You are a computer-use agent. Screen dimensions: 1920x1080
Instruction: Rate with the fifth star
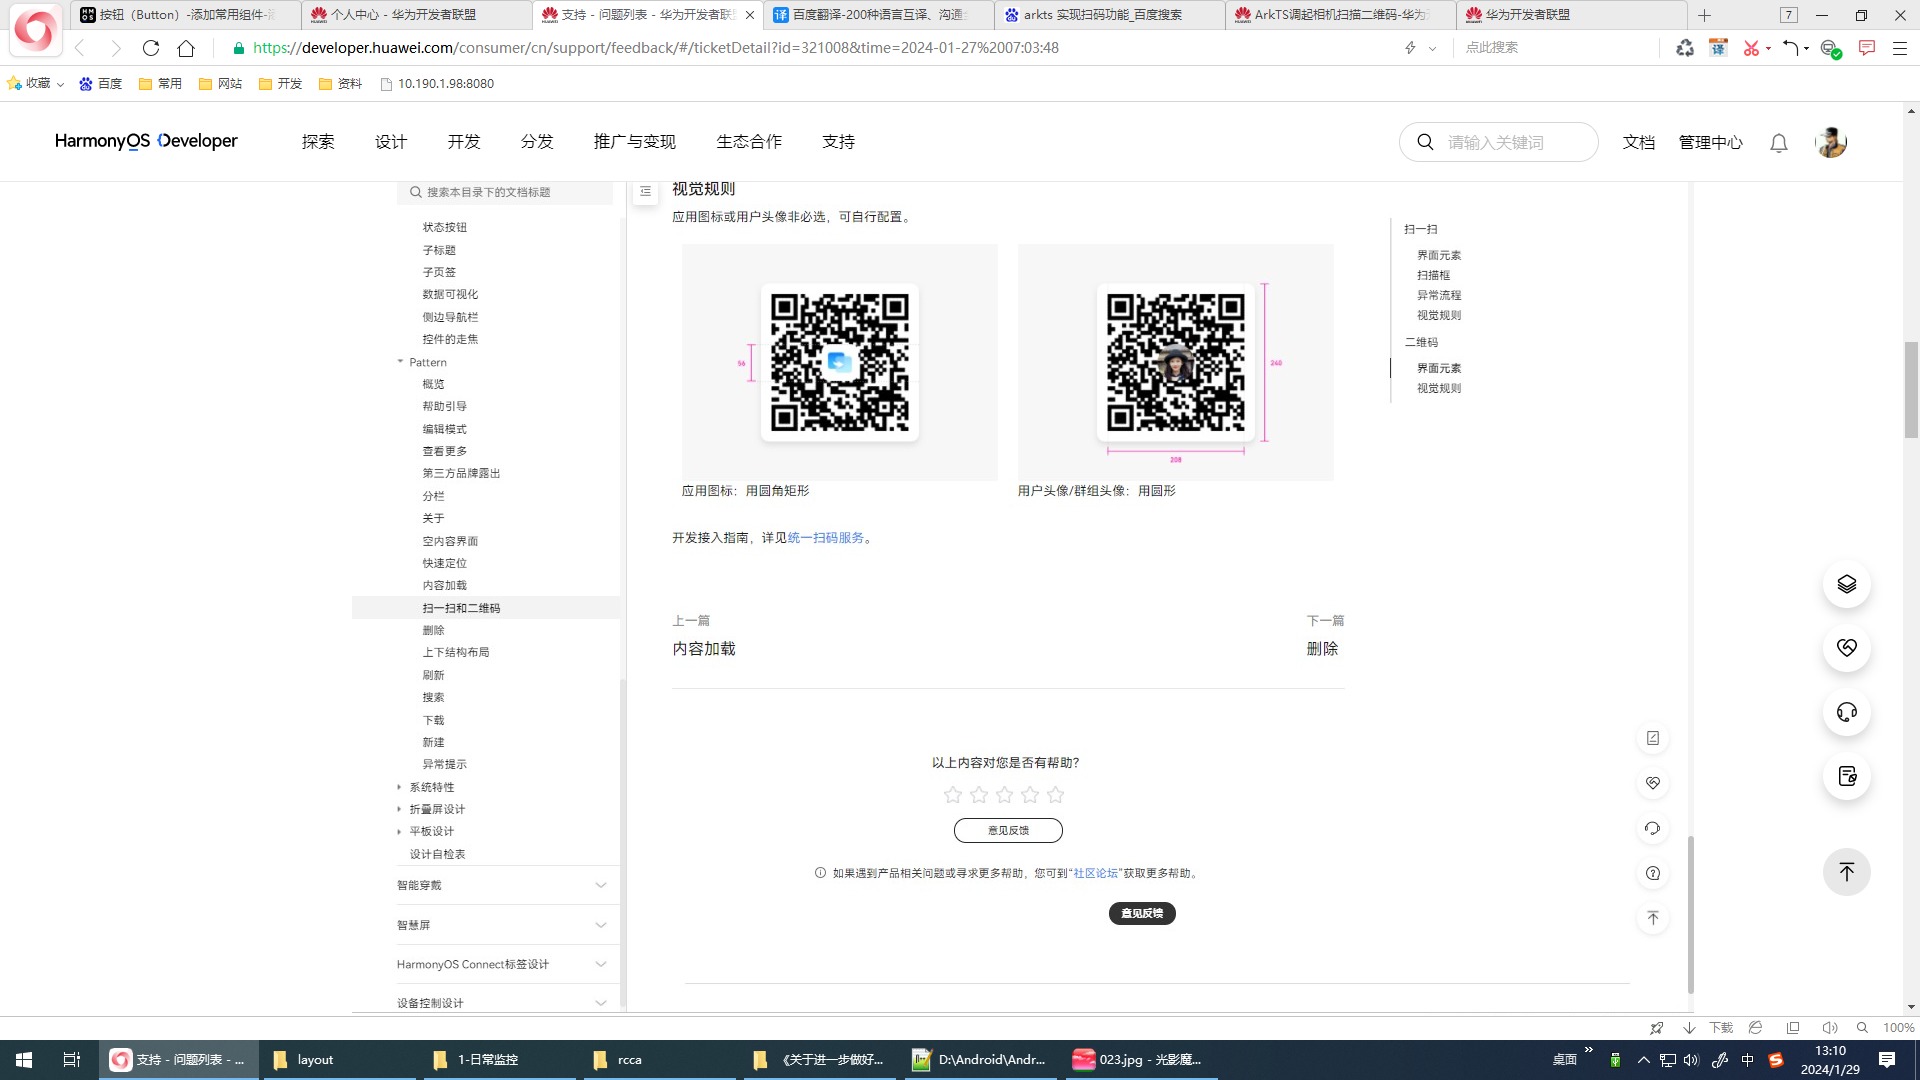1055,795
